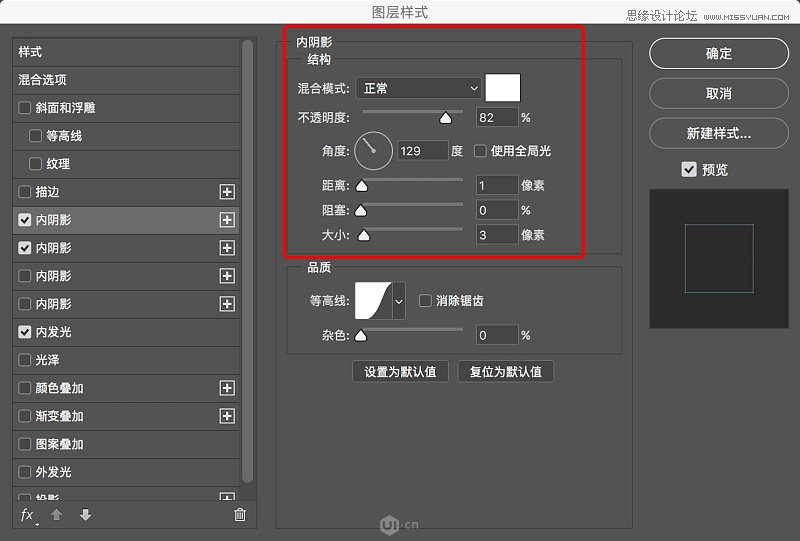This screenshot has width=800, height=541.
Task: Click the angle dial for 角度
Action: [373, 151]
